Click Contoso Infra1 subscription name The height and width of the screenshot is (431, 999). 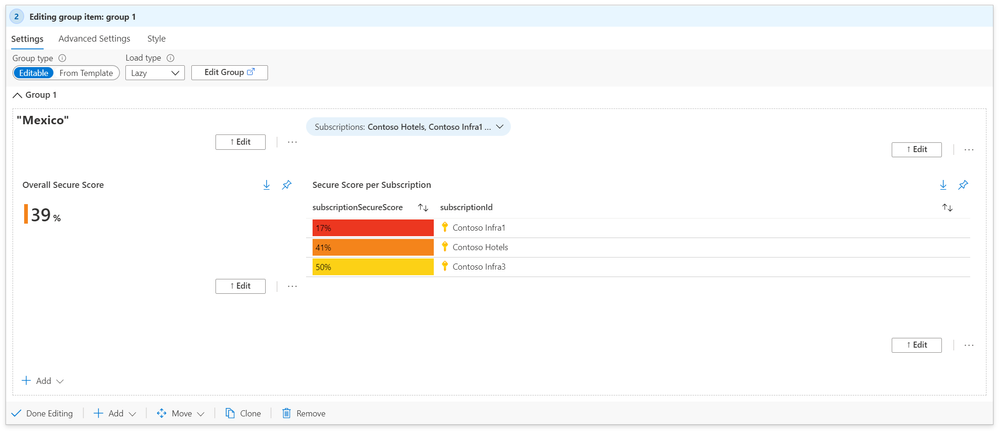tap(478, 228)
